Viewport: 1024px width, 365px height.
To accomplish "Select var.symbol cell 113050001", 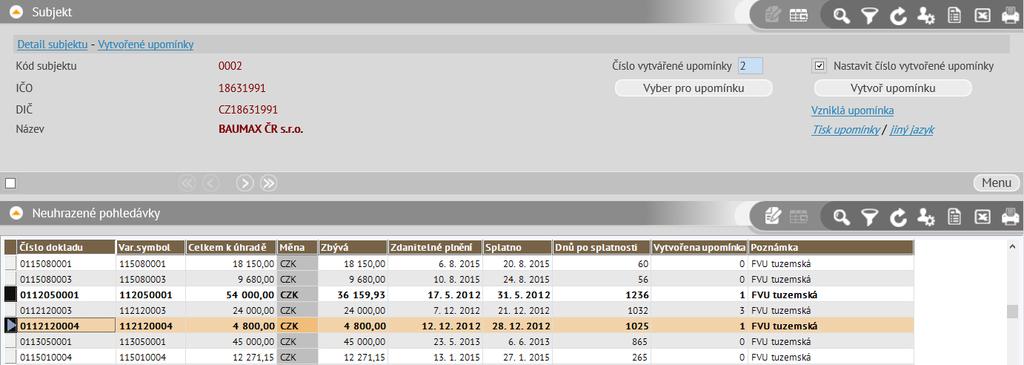I will [x=151, y=341].
